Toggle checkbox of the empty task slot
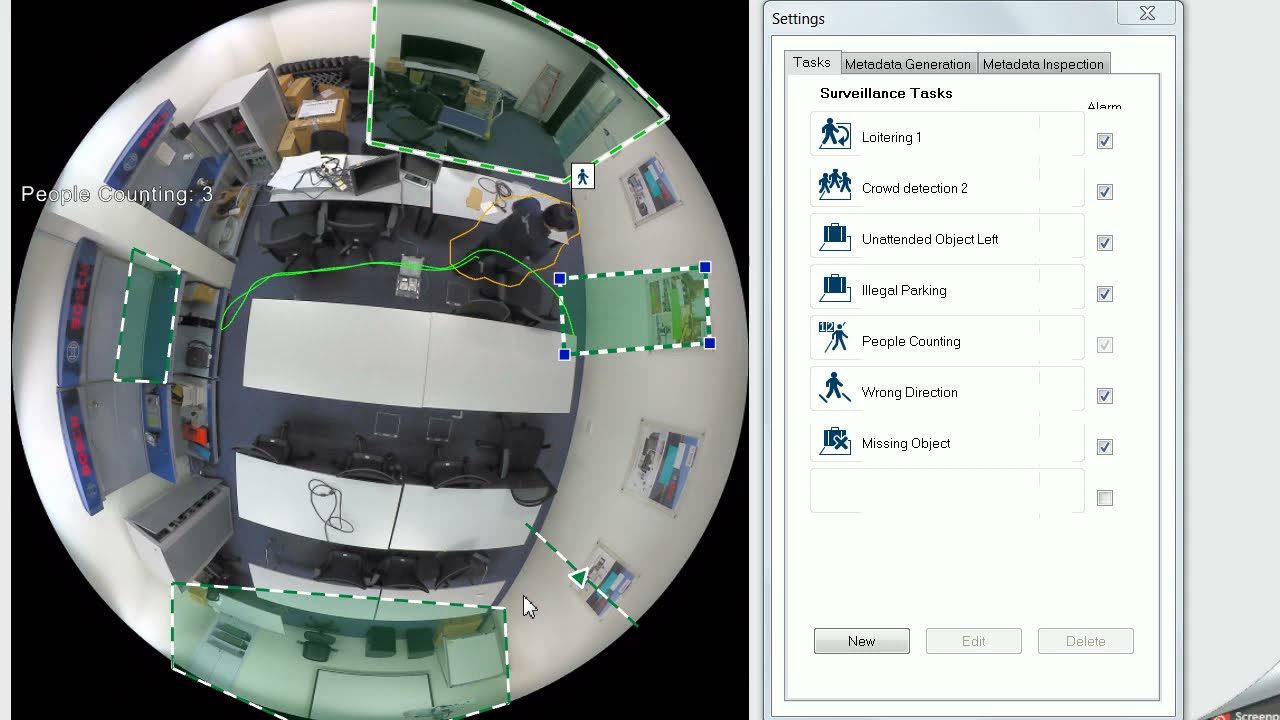This screenshot has width=1280, height=720. click(1105, 498)
